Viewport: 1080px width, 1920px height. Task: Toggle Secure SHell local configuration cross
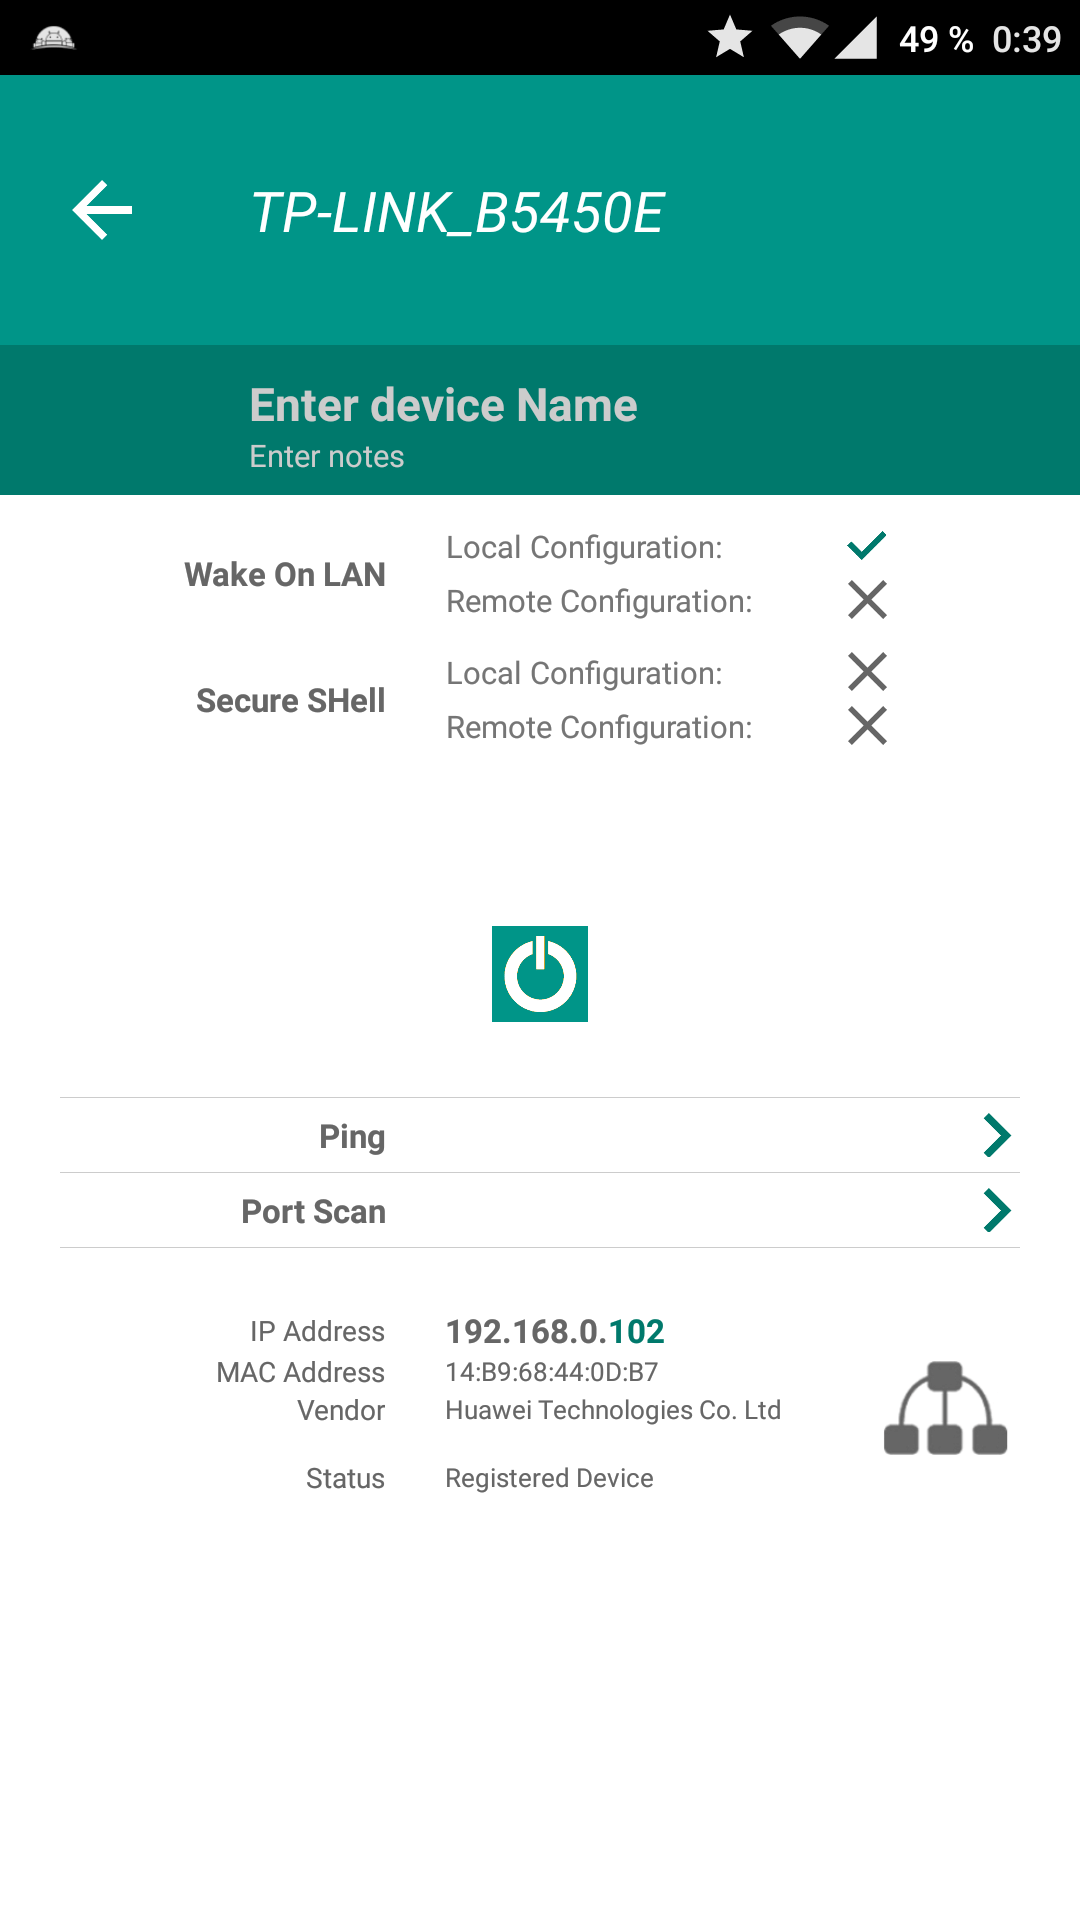(x=867, y=672)
